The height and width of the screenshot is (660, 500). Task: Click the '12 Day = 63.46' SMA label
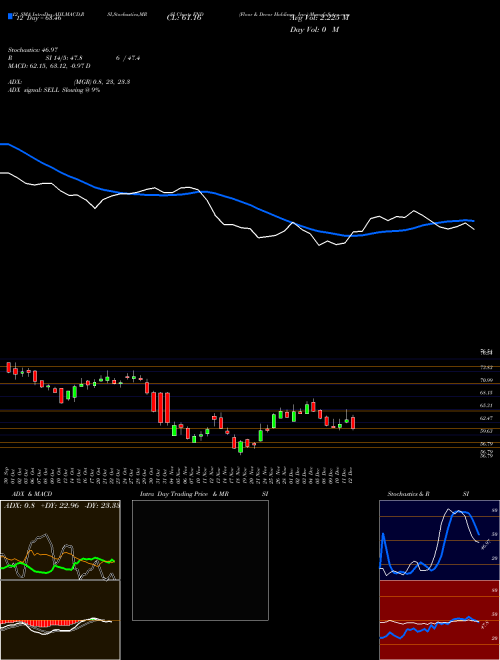(x=37, y=18)
